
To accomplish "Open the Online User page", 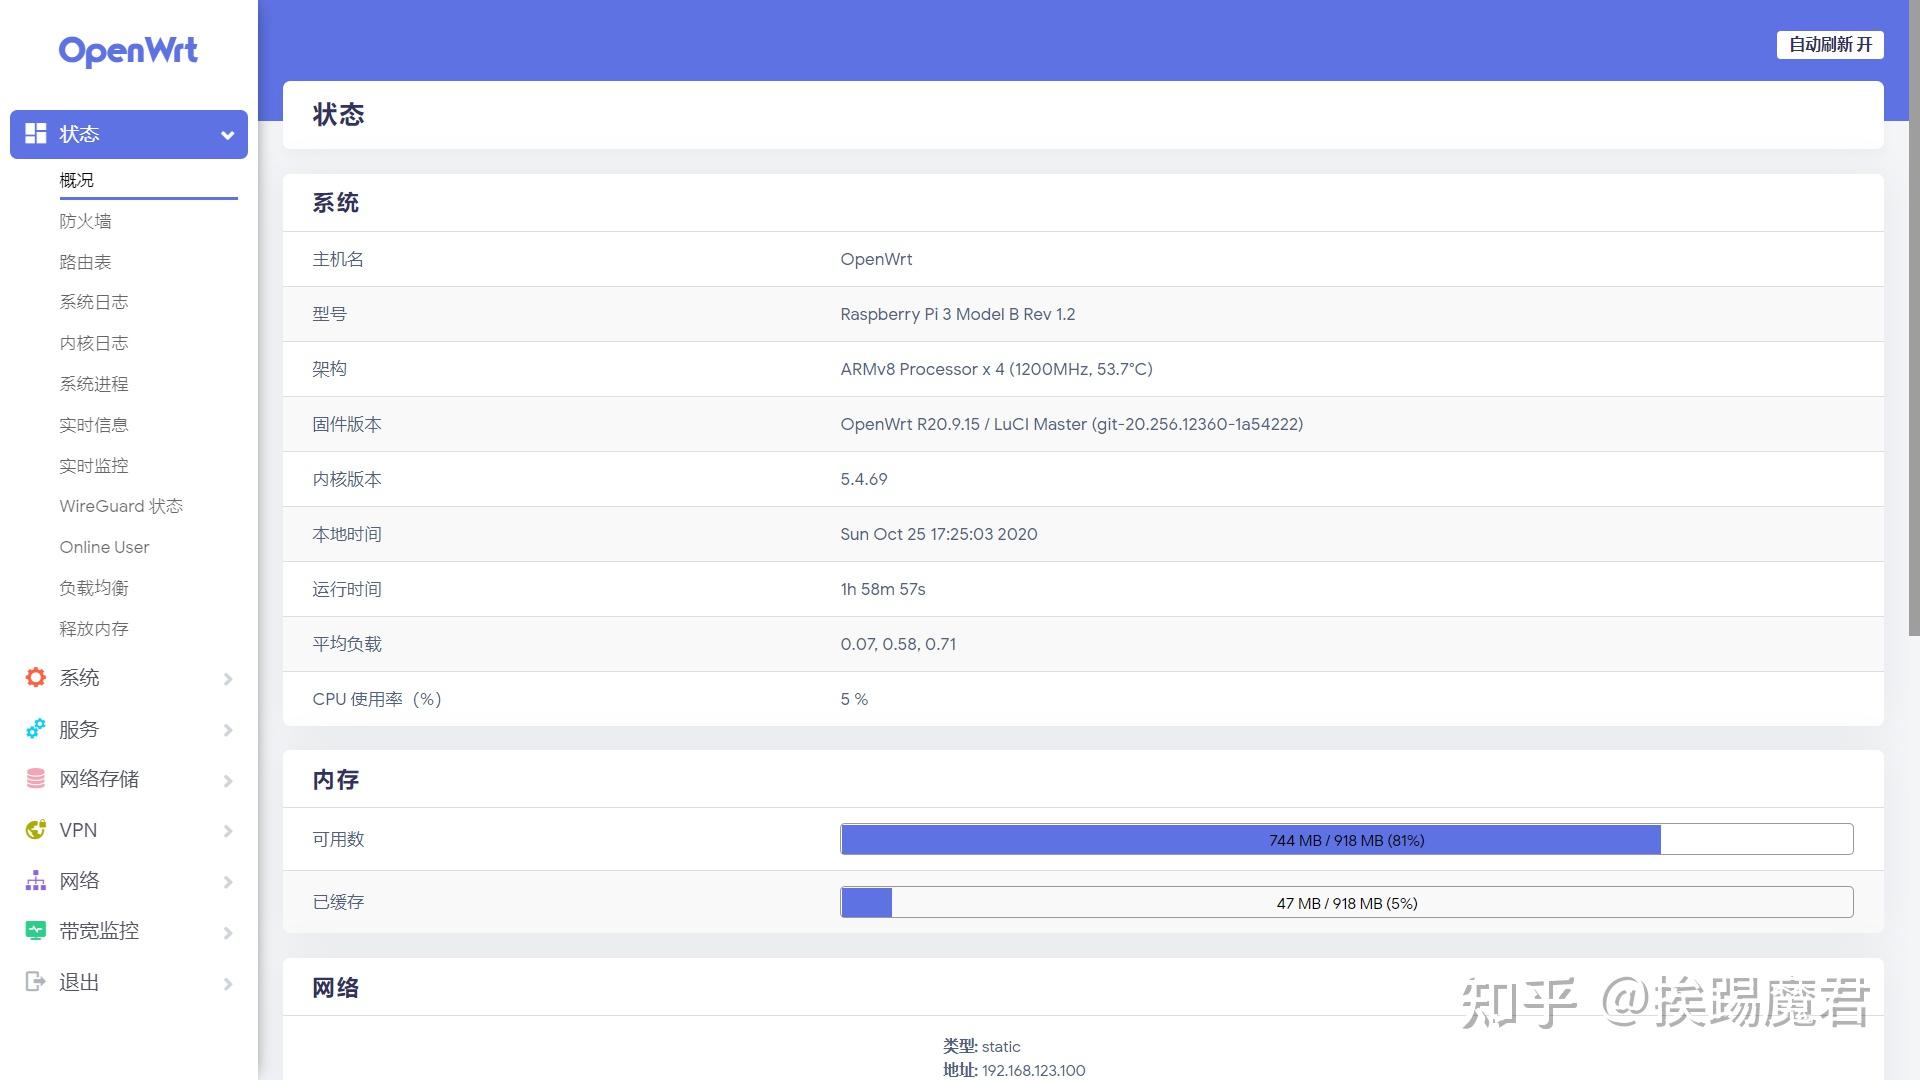I will click(x=104, y=547).
